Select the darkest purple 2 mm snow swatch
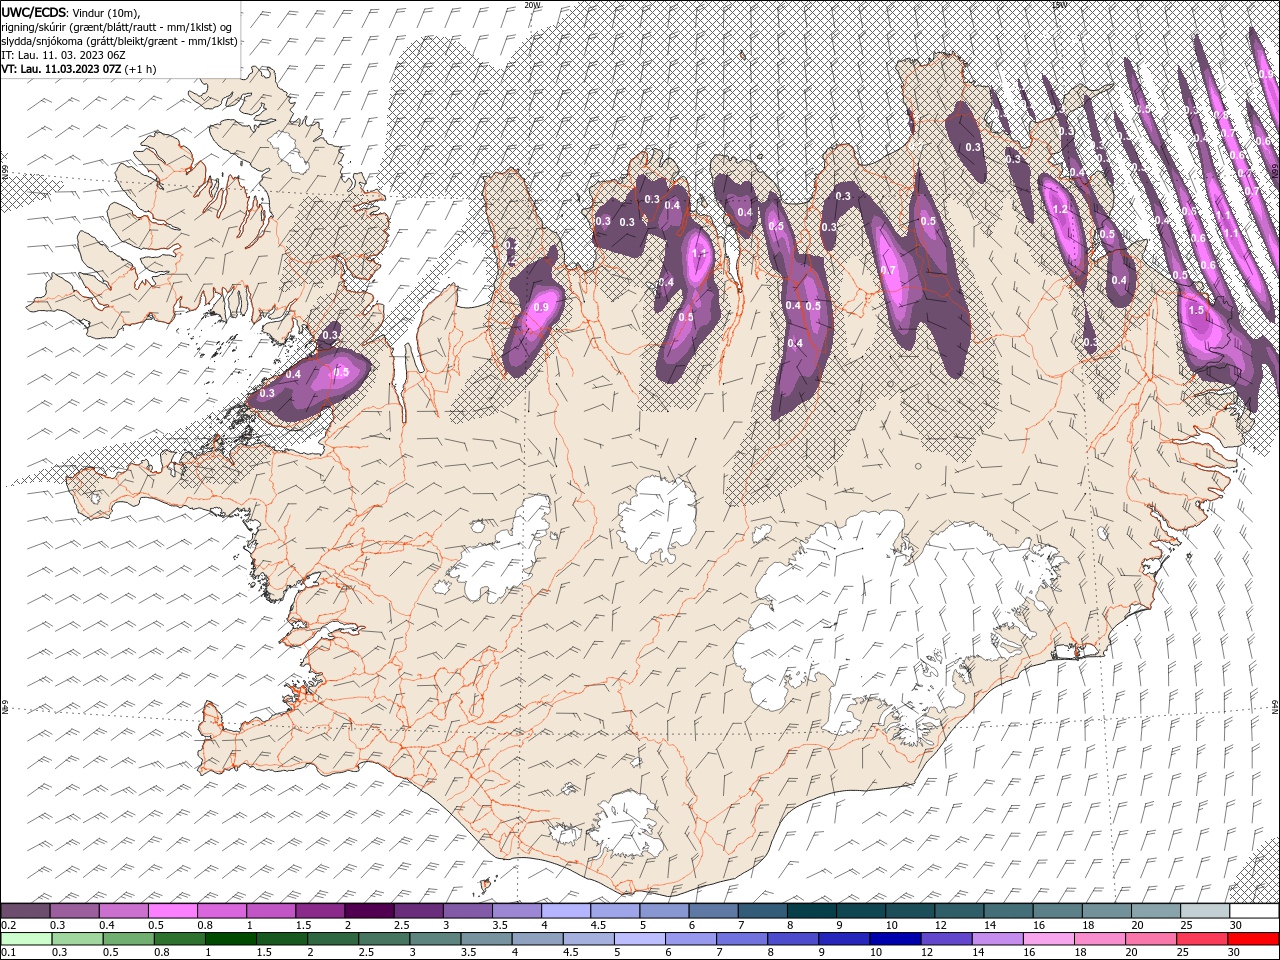 [x=370, y=911]
